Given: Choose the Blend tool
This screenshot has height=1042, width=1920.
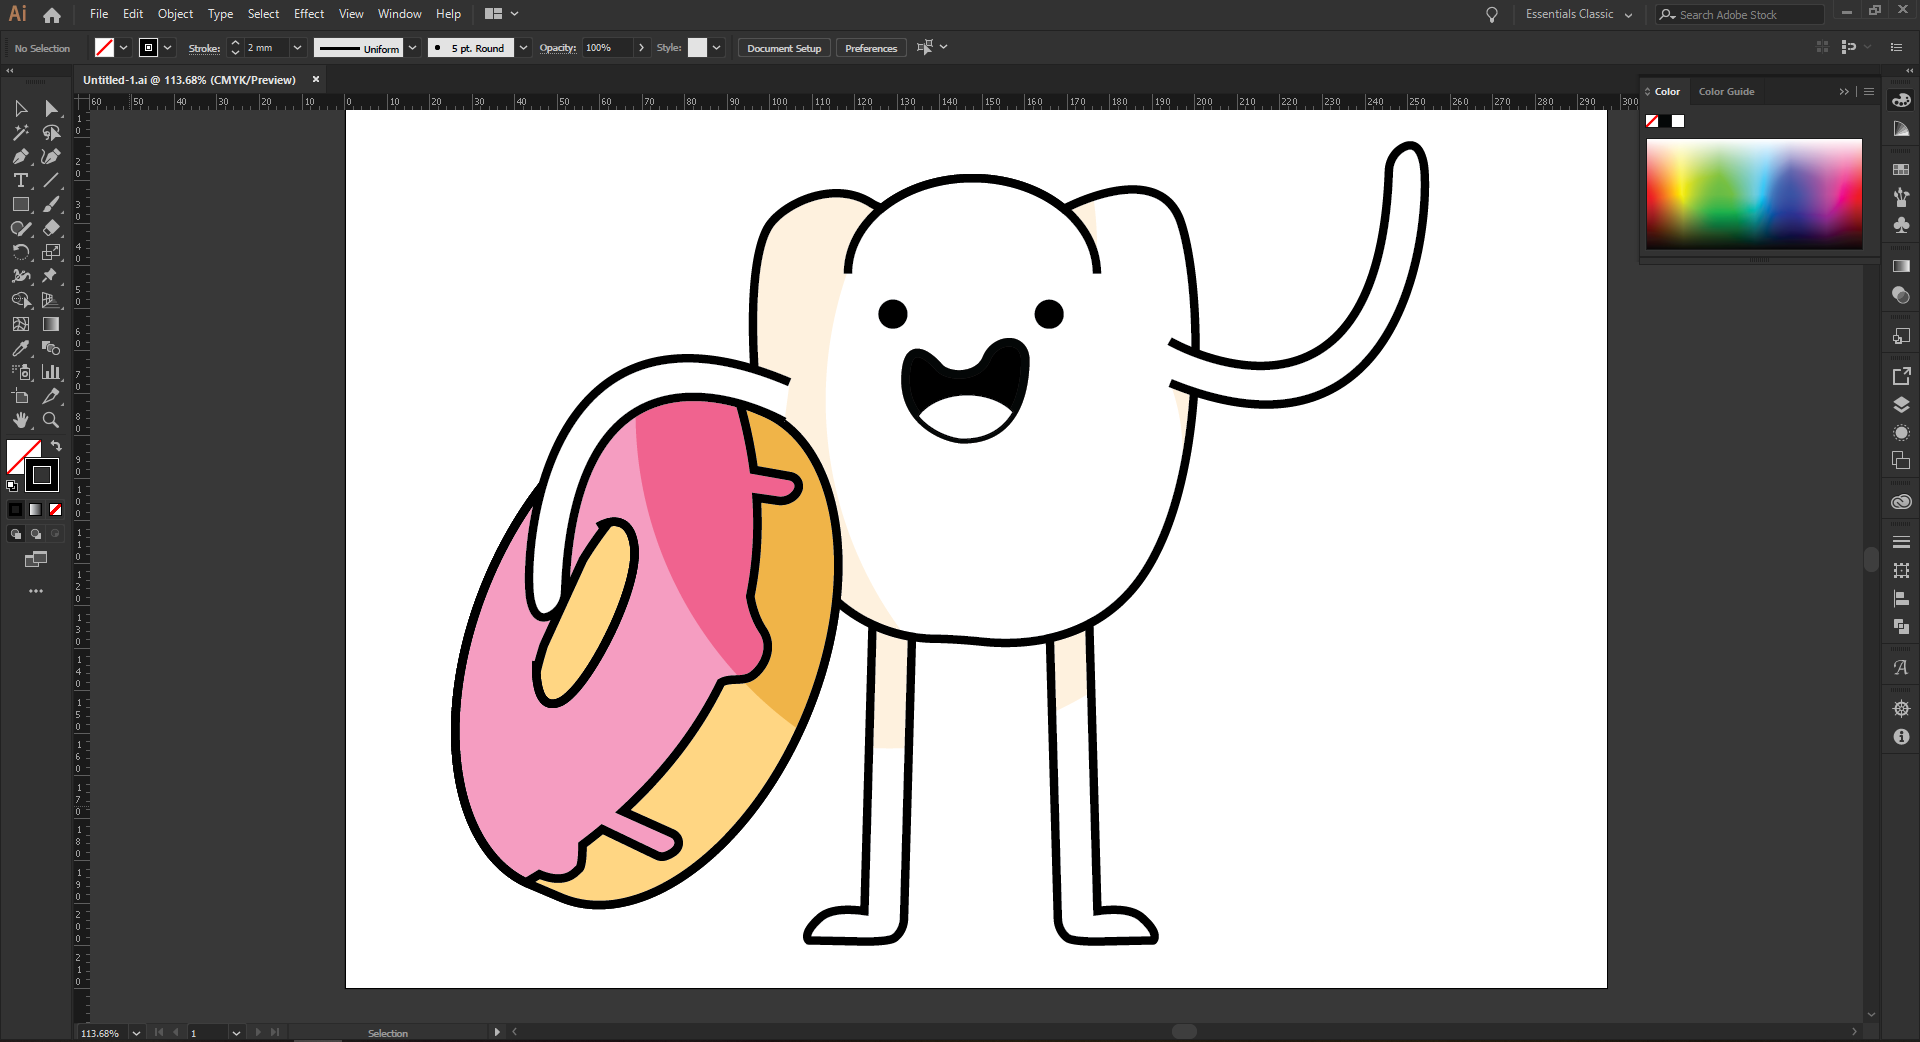Looking at the screenshot, I should 51,348.
